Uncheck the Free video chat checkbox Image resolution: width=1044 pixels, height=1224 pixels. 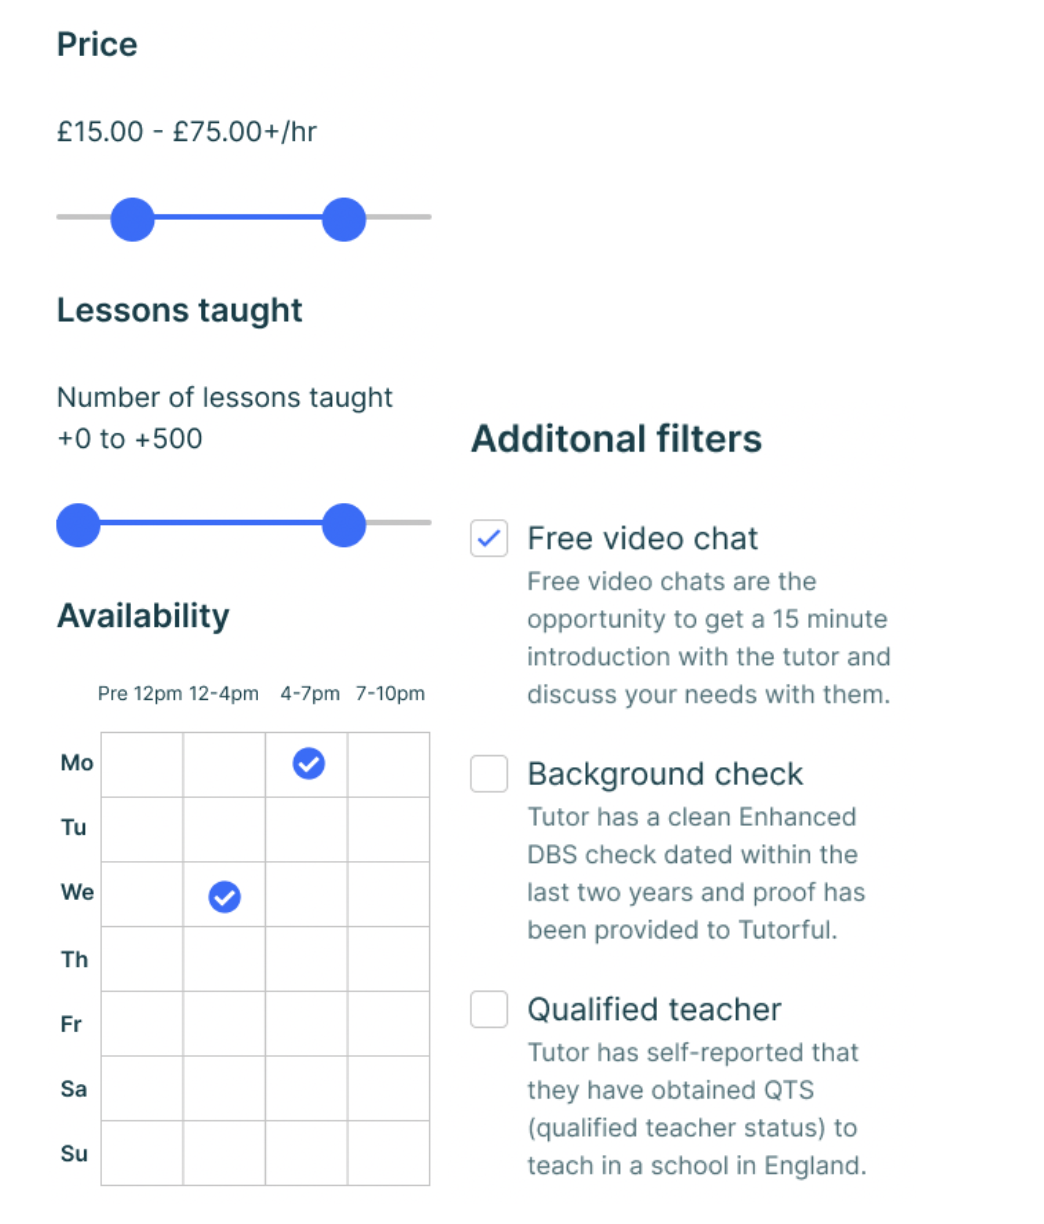pyautogui.click(x=489, y=538)
